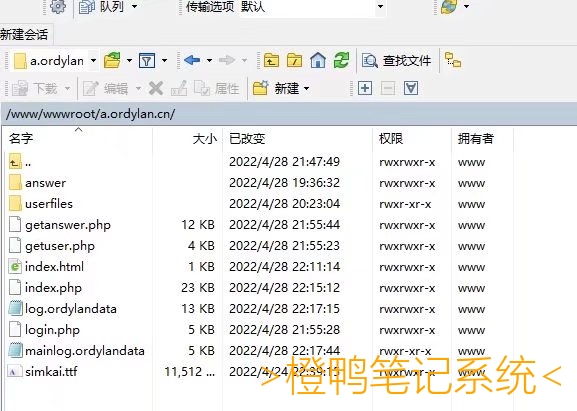Screen dimensions: 577x411
Task: Go to the parent directory icon
Action: [x=271, y=60]
